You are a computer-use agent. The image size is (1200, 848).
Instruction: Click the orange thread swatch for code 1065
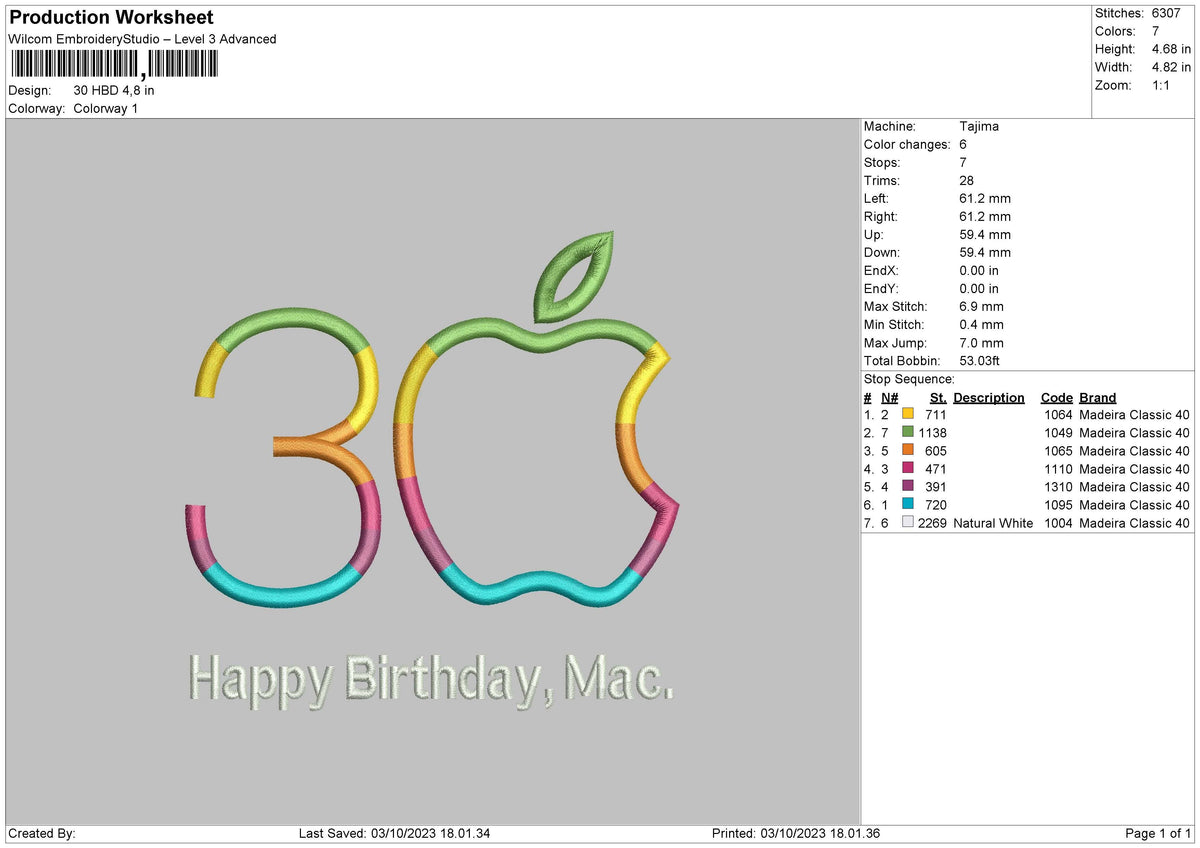click(x=908, y=451)
